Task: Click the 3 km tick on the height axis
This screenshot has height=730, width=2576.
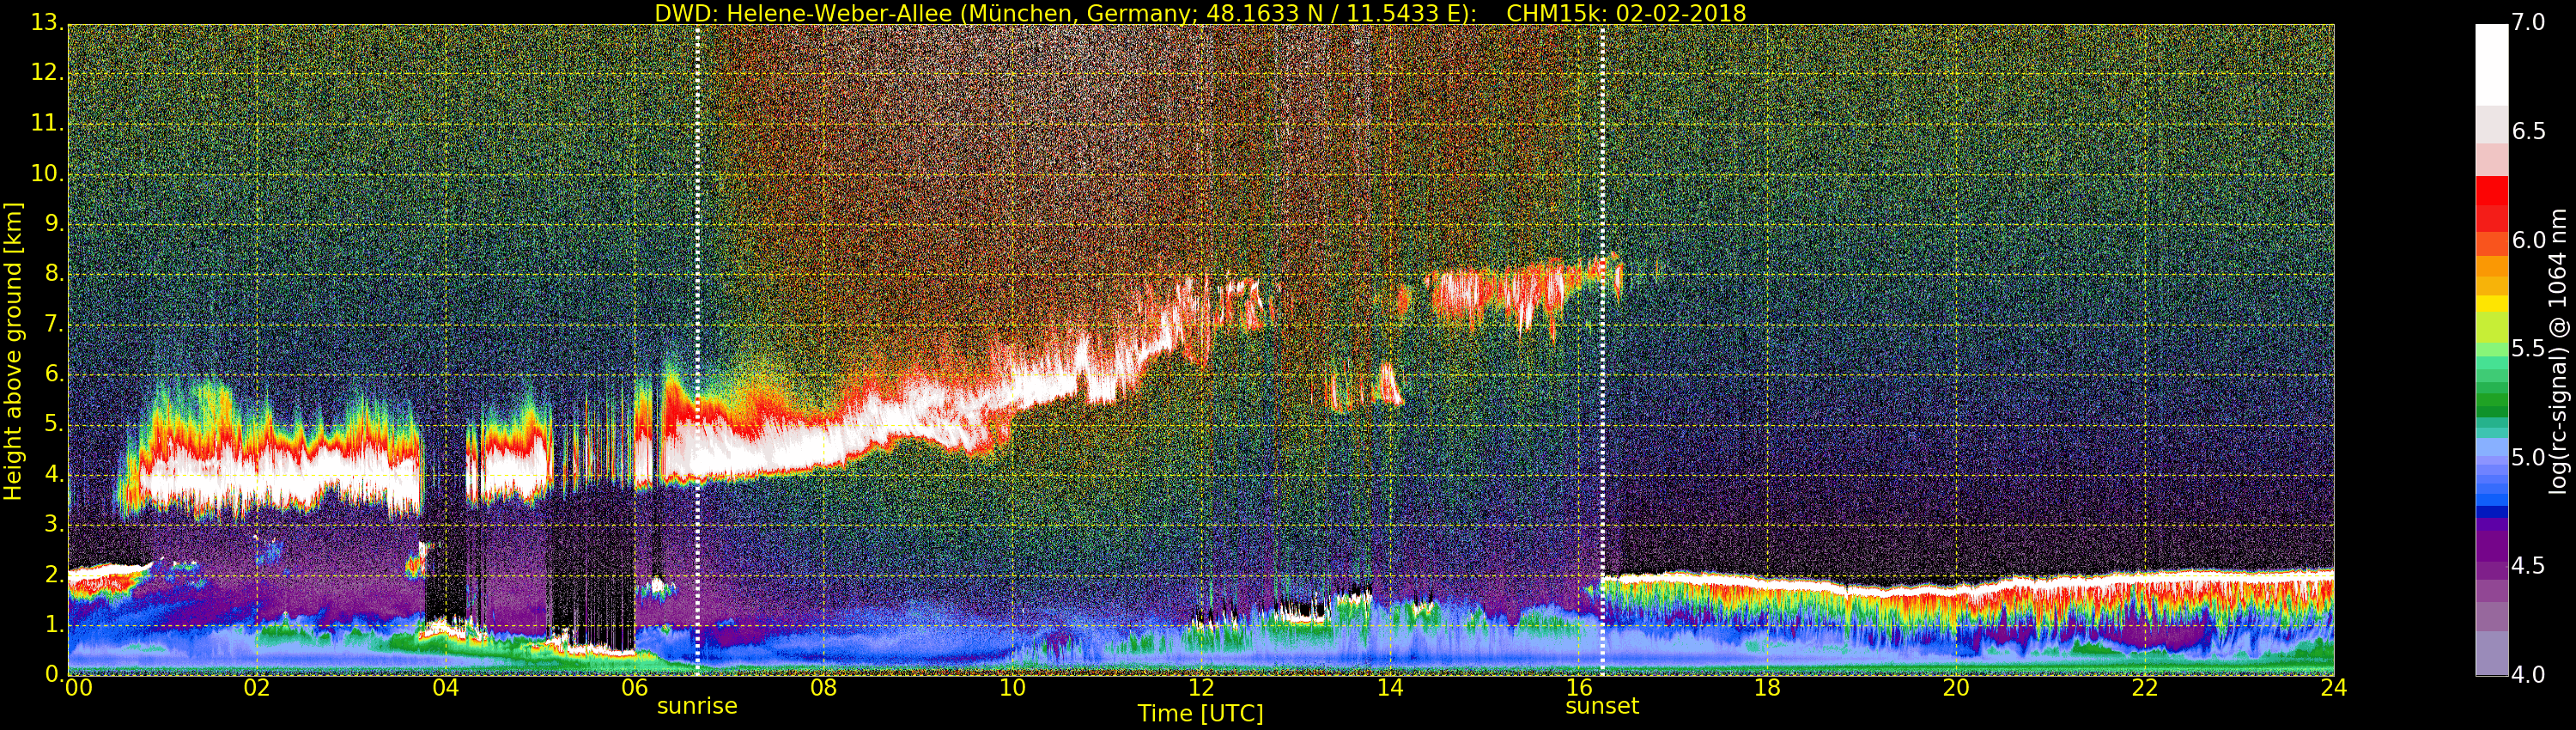Action: pos(54,525)
